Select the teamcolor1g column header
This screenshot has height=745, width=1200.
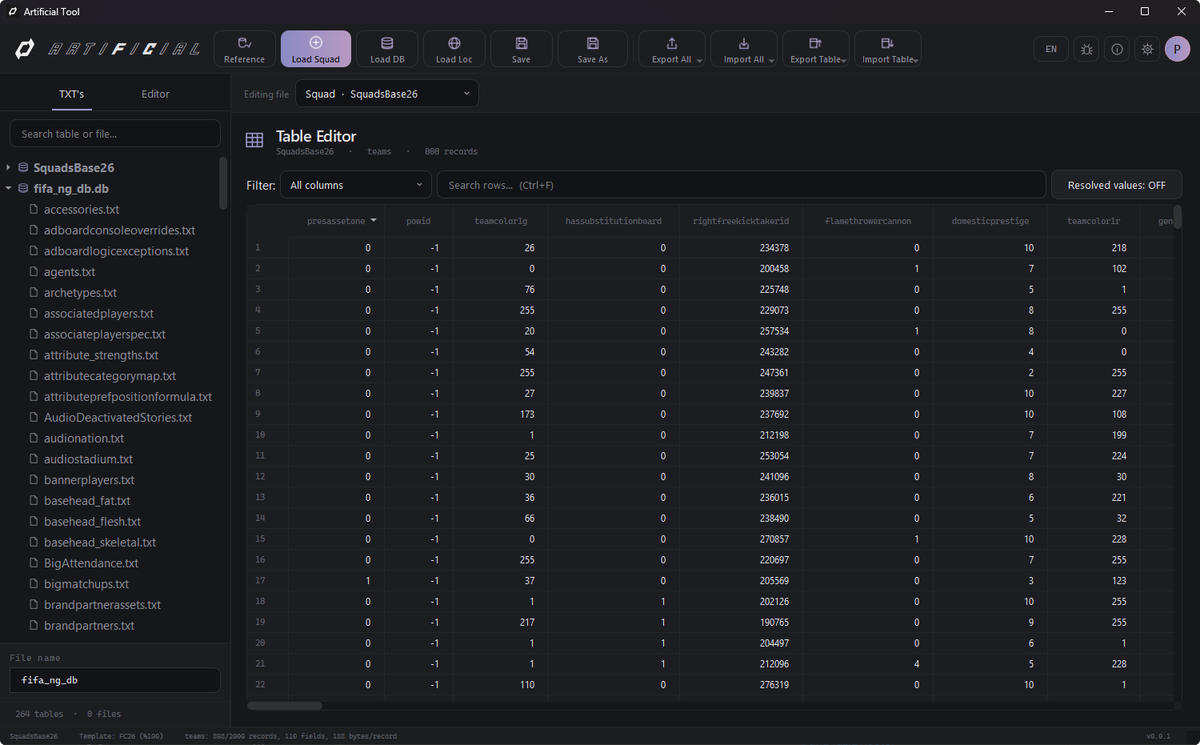click(501, 221)
